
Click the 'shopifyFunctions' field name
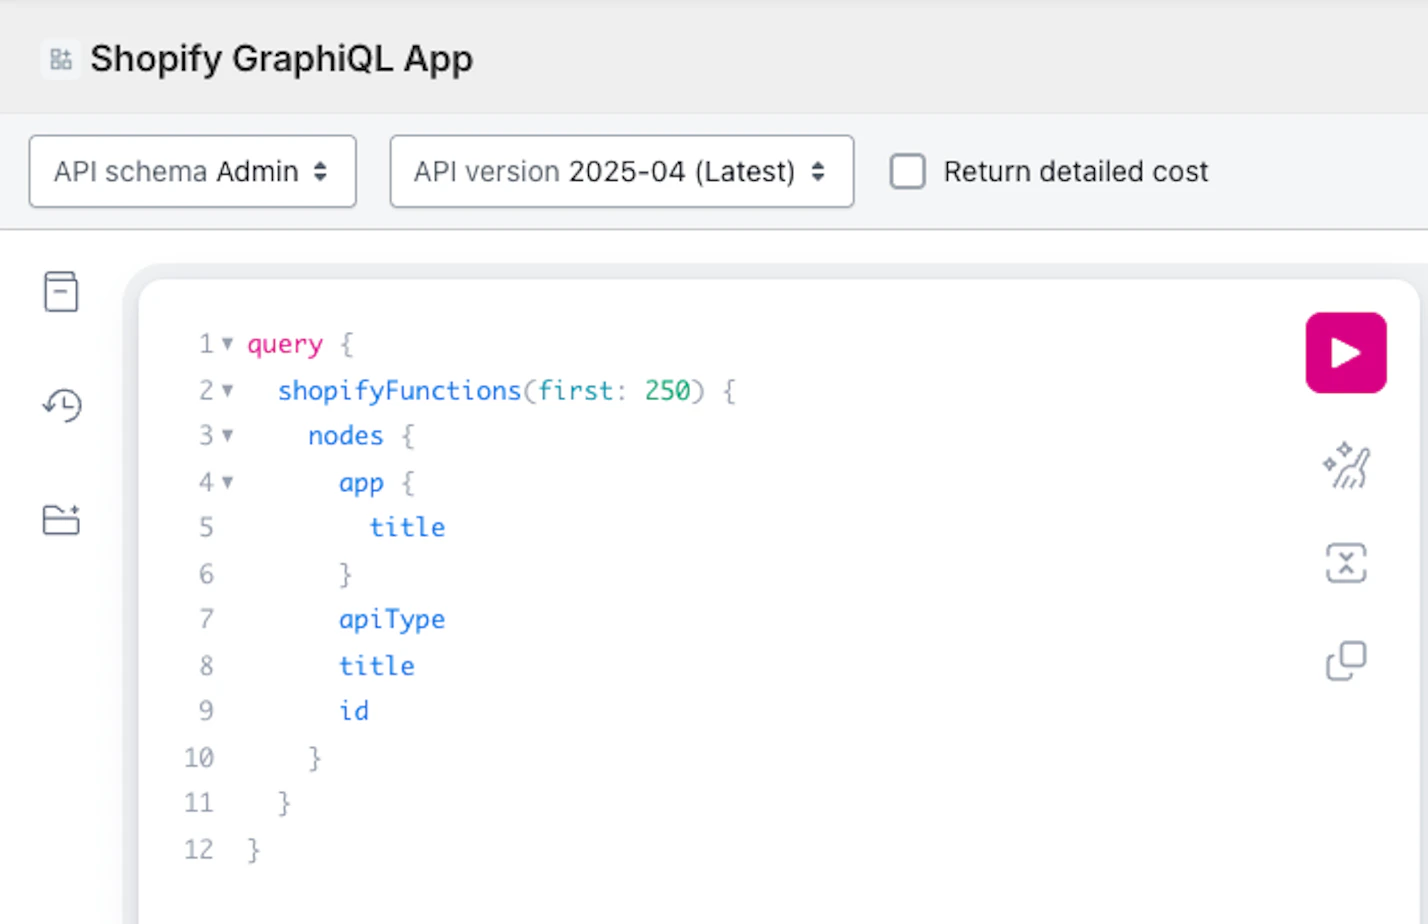(400, 390)
